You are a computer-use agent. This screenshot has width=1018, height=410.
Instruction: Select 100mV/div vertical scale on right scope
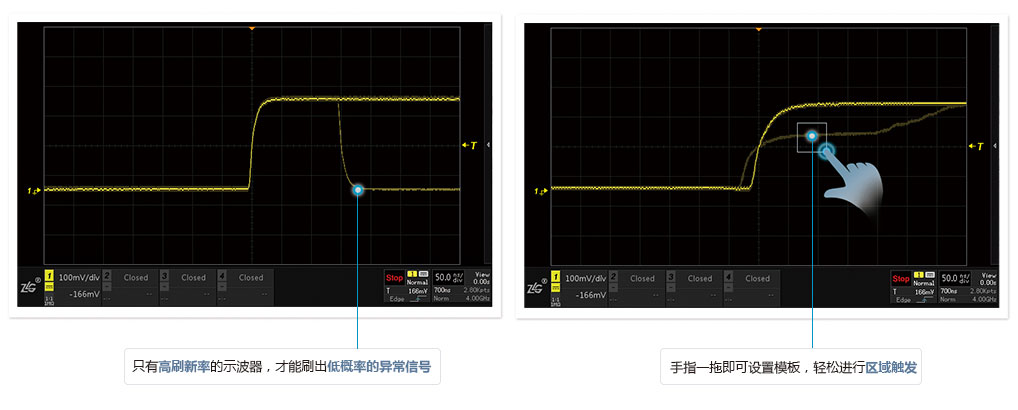[585, 278]
